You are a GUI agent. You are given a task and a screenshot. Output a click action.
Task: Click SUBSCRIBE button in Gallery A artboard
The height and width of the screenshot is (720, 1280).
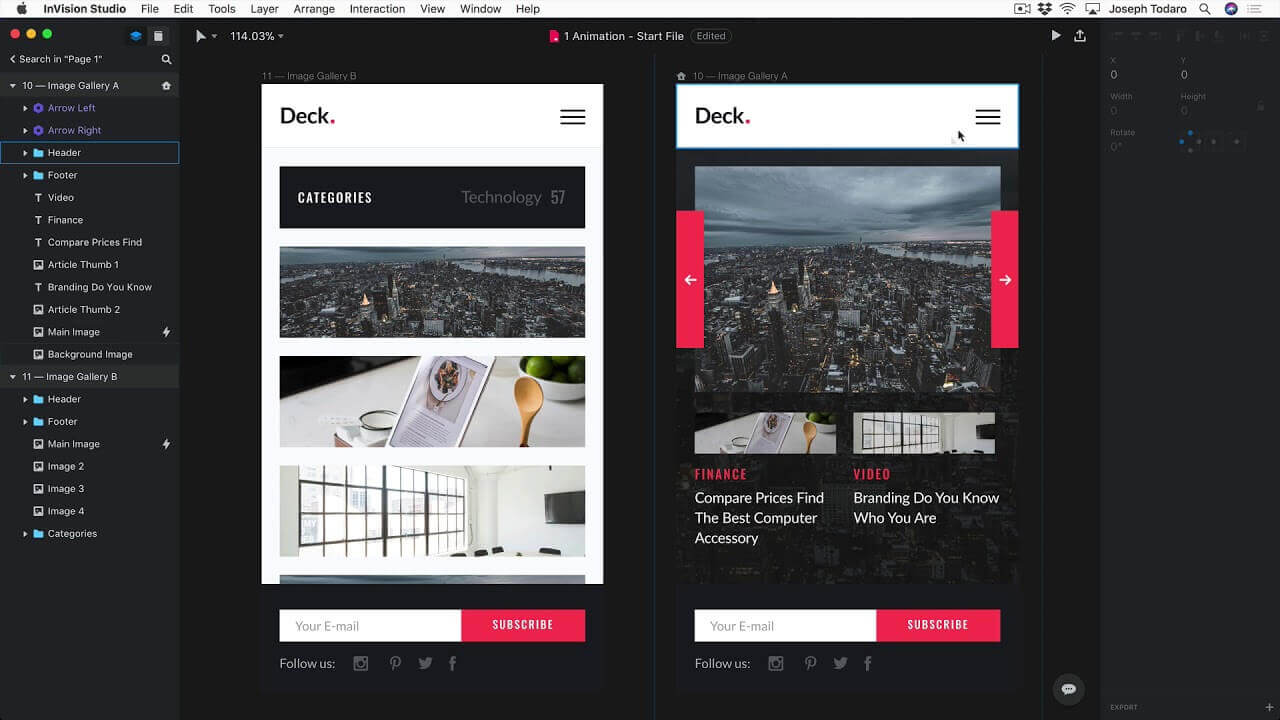point(938,625)
